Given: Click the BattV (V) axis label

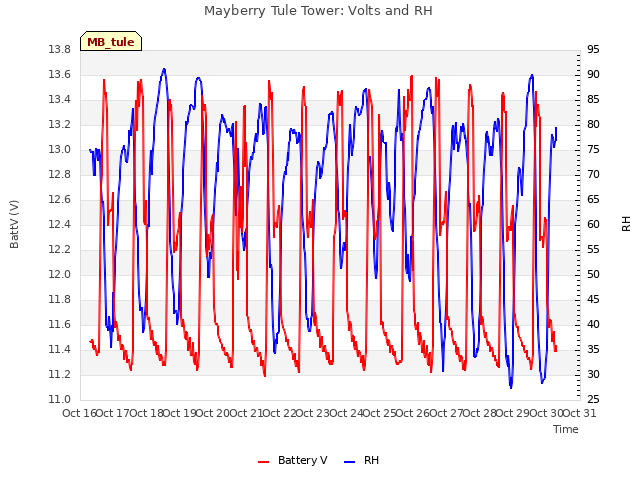Looking at the screenshot, I should (x=14, y=224).
